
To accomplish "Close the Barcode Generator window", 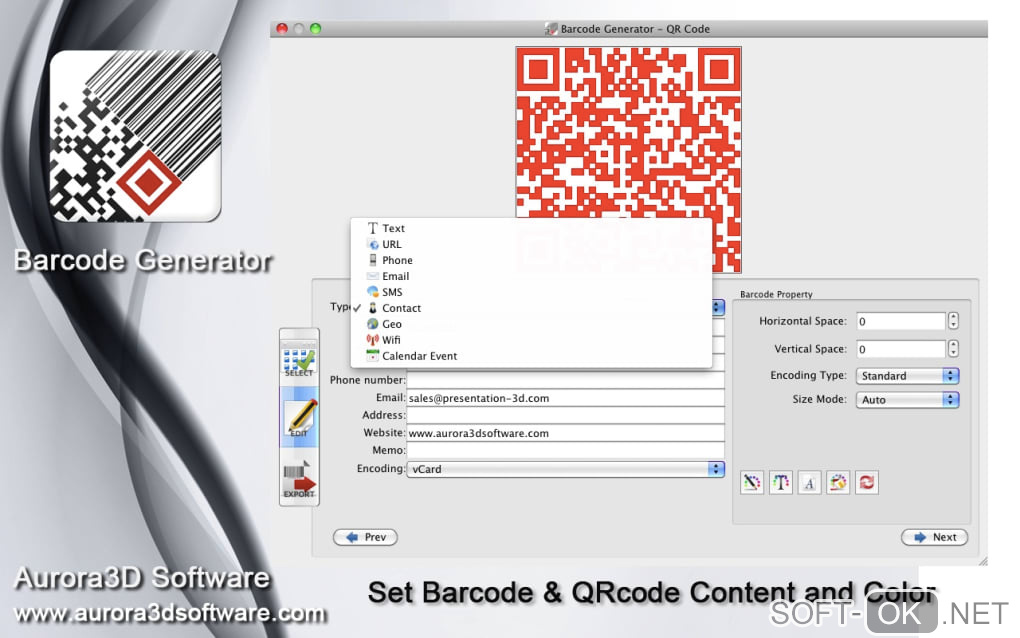I will click(282, 29).
